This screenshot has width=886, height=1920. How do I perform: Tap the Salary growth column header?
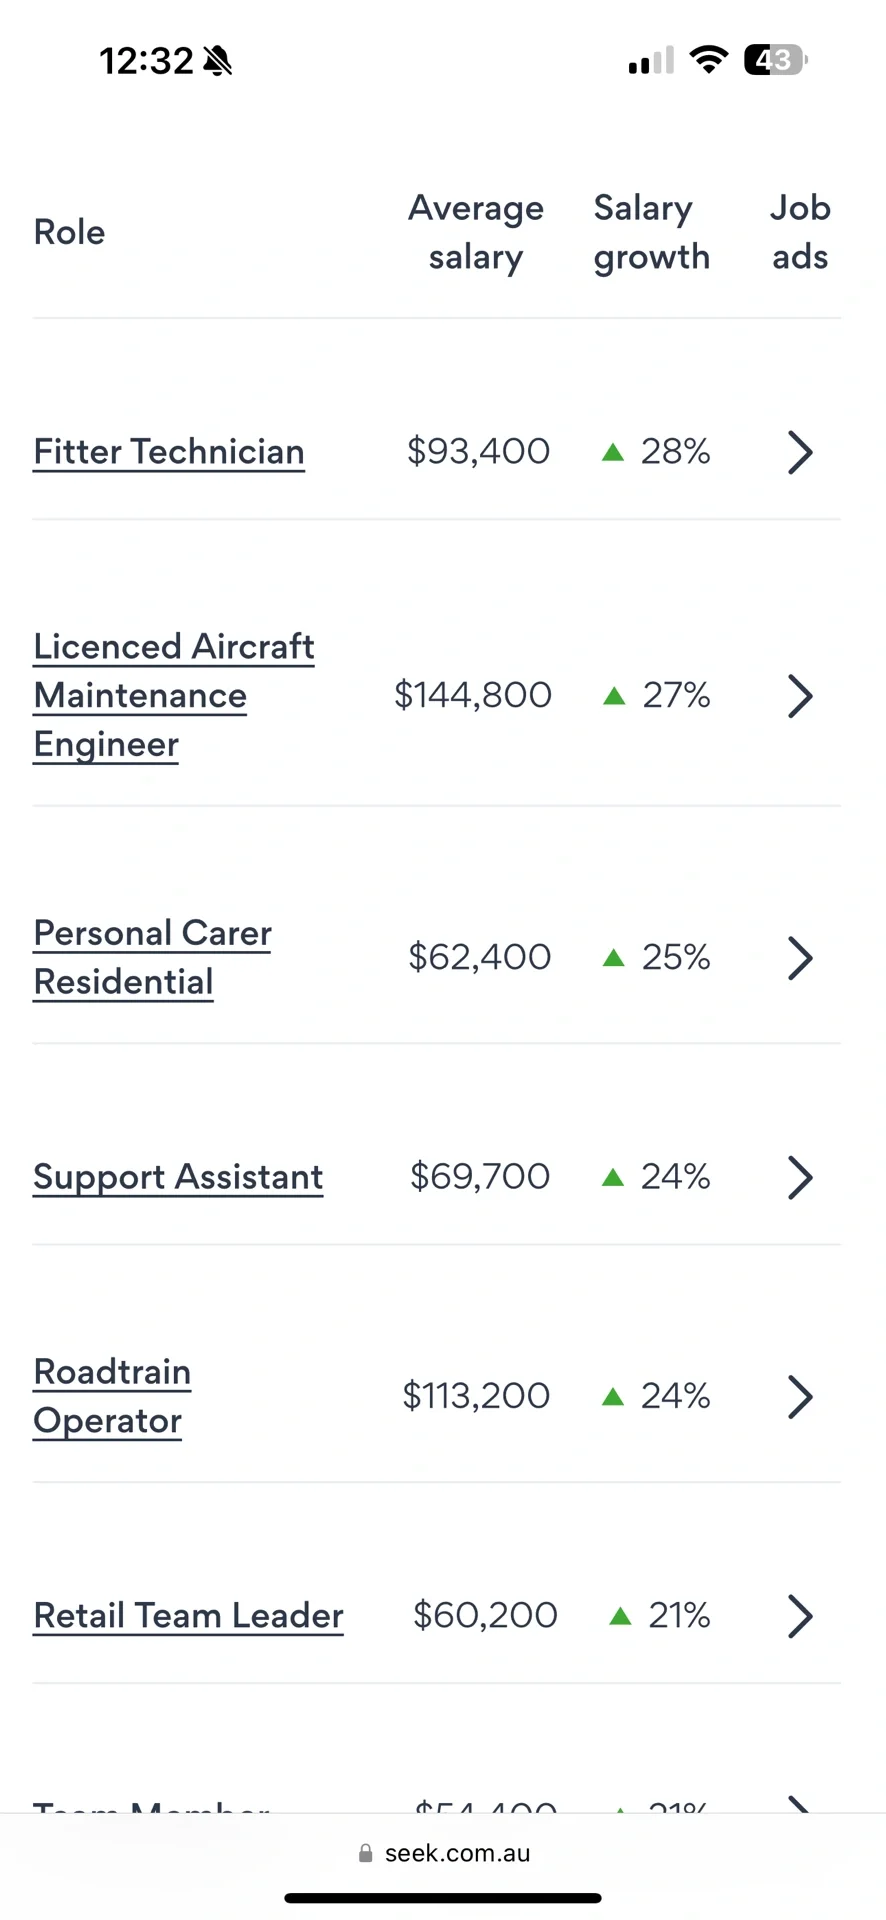click(651, 232)
